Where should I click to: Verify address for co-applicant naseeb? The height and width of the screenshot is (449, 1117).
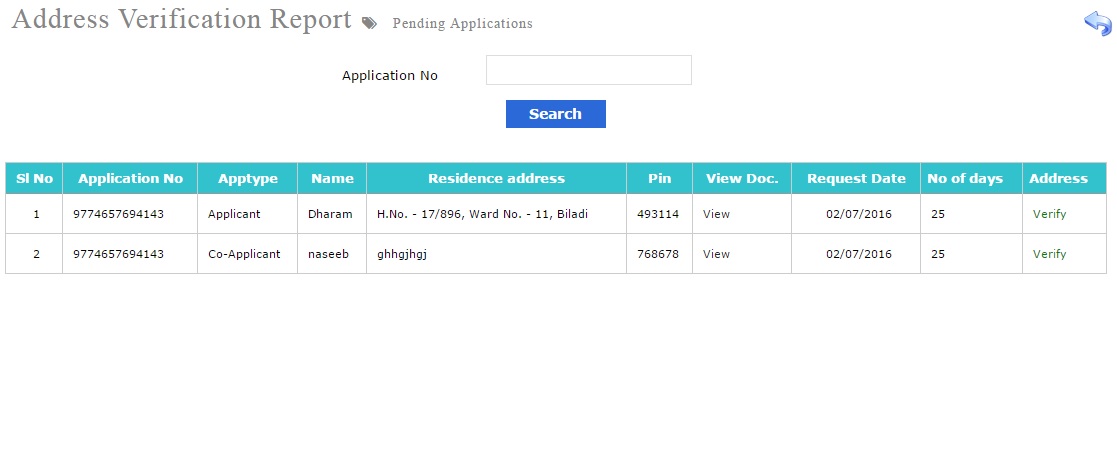pos(1049,254)
